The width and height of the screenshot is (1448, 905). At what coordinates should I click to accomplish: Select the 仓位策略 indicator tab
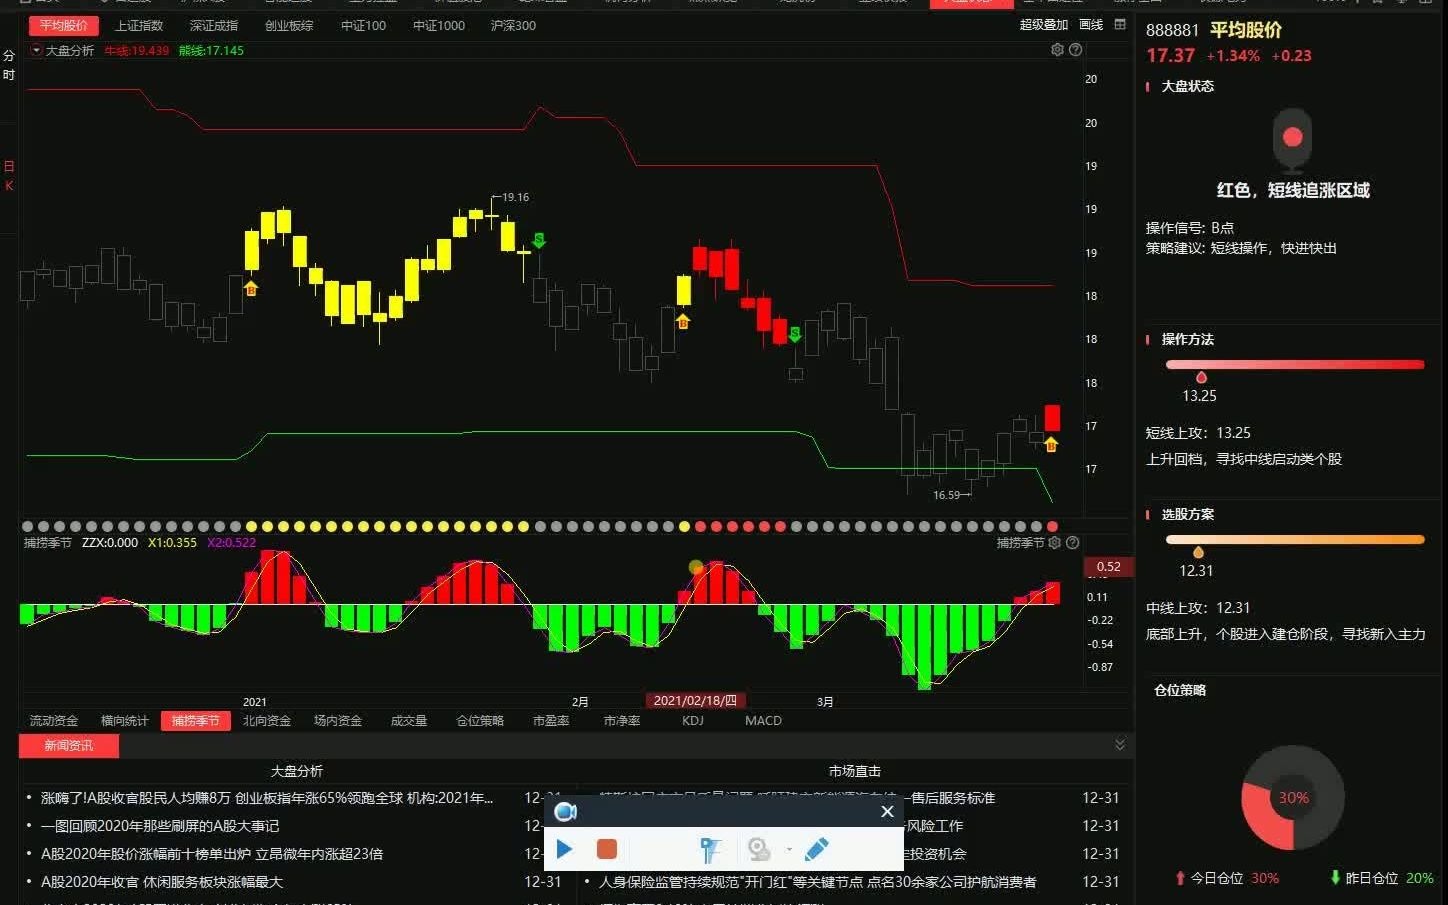click(480, 720)
